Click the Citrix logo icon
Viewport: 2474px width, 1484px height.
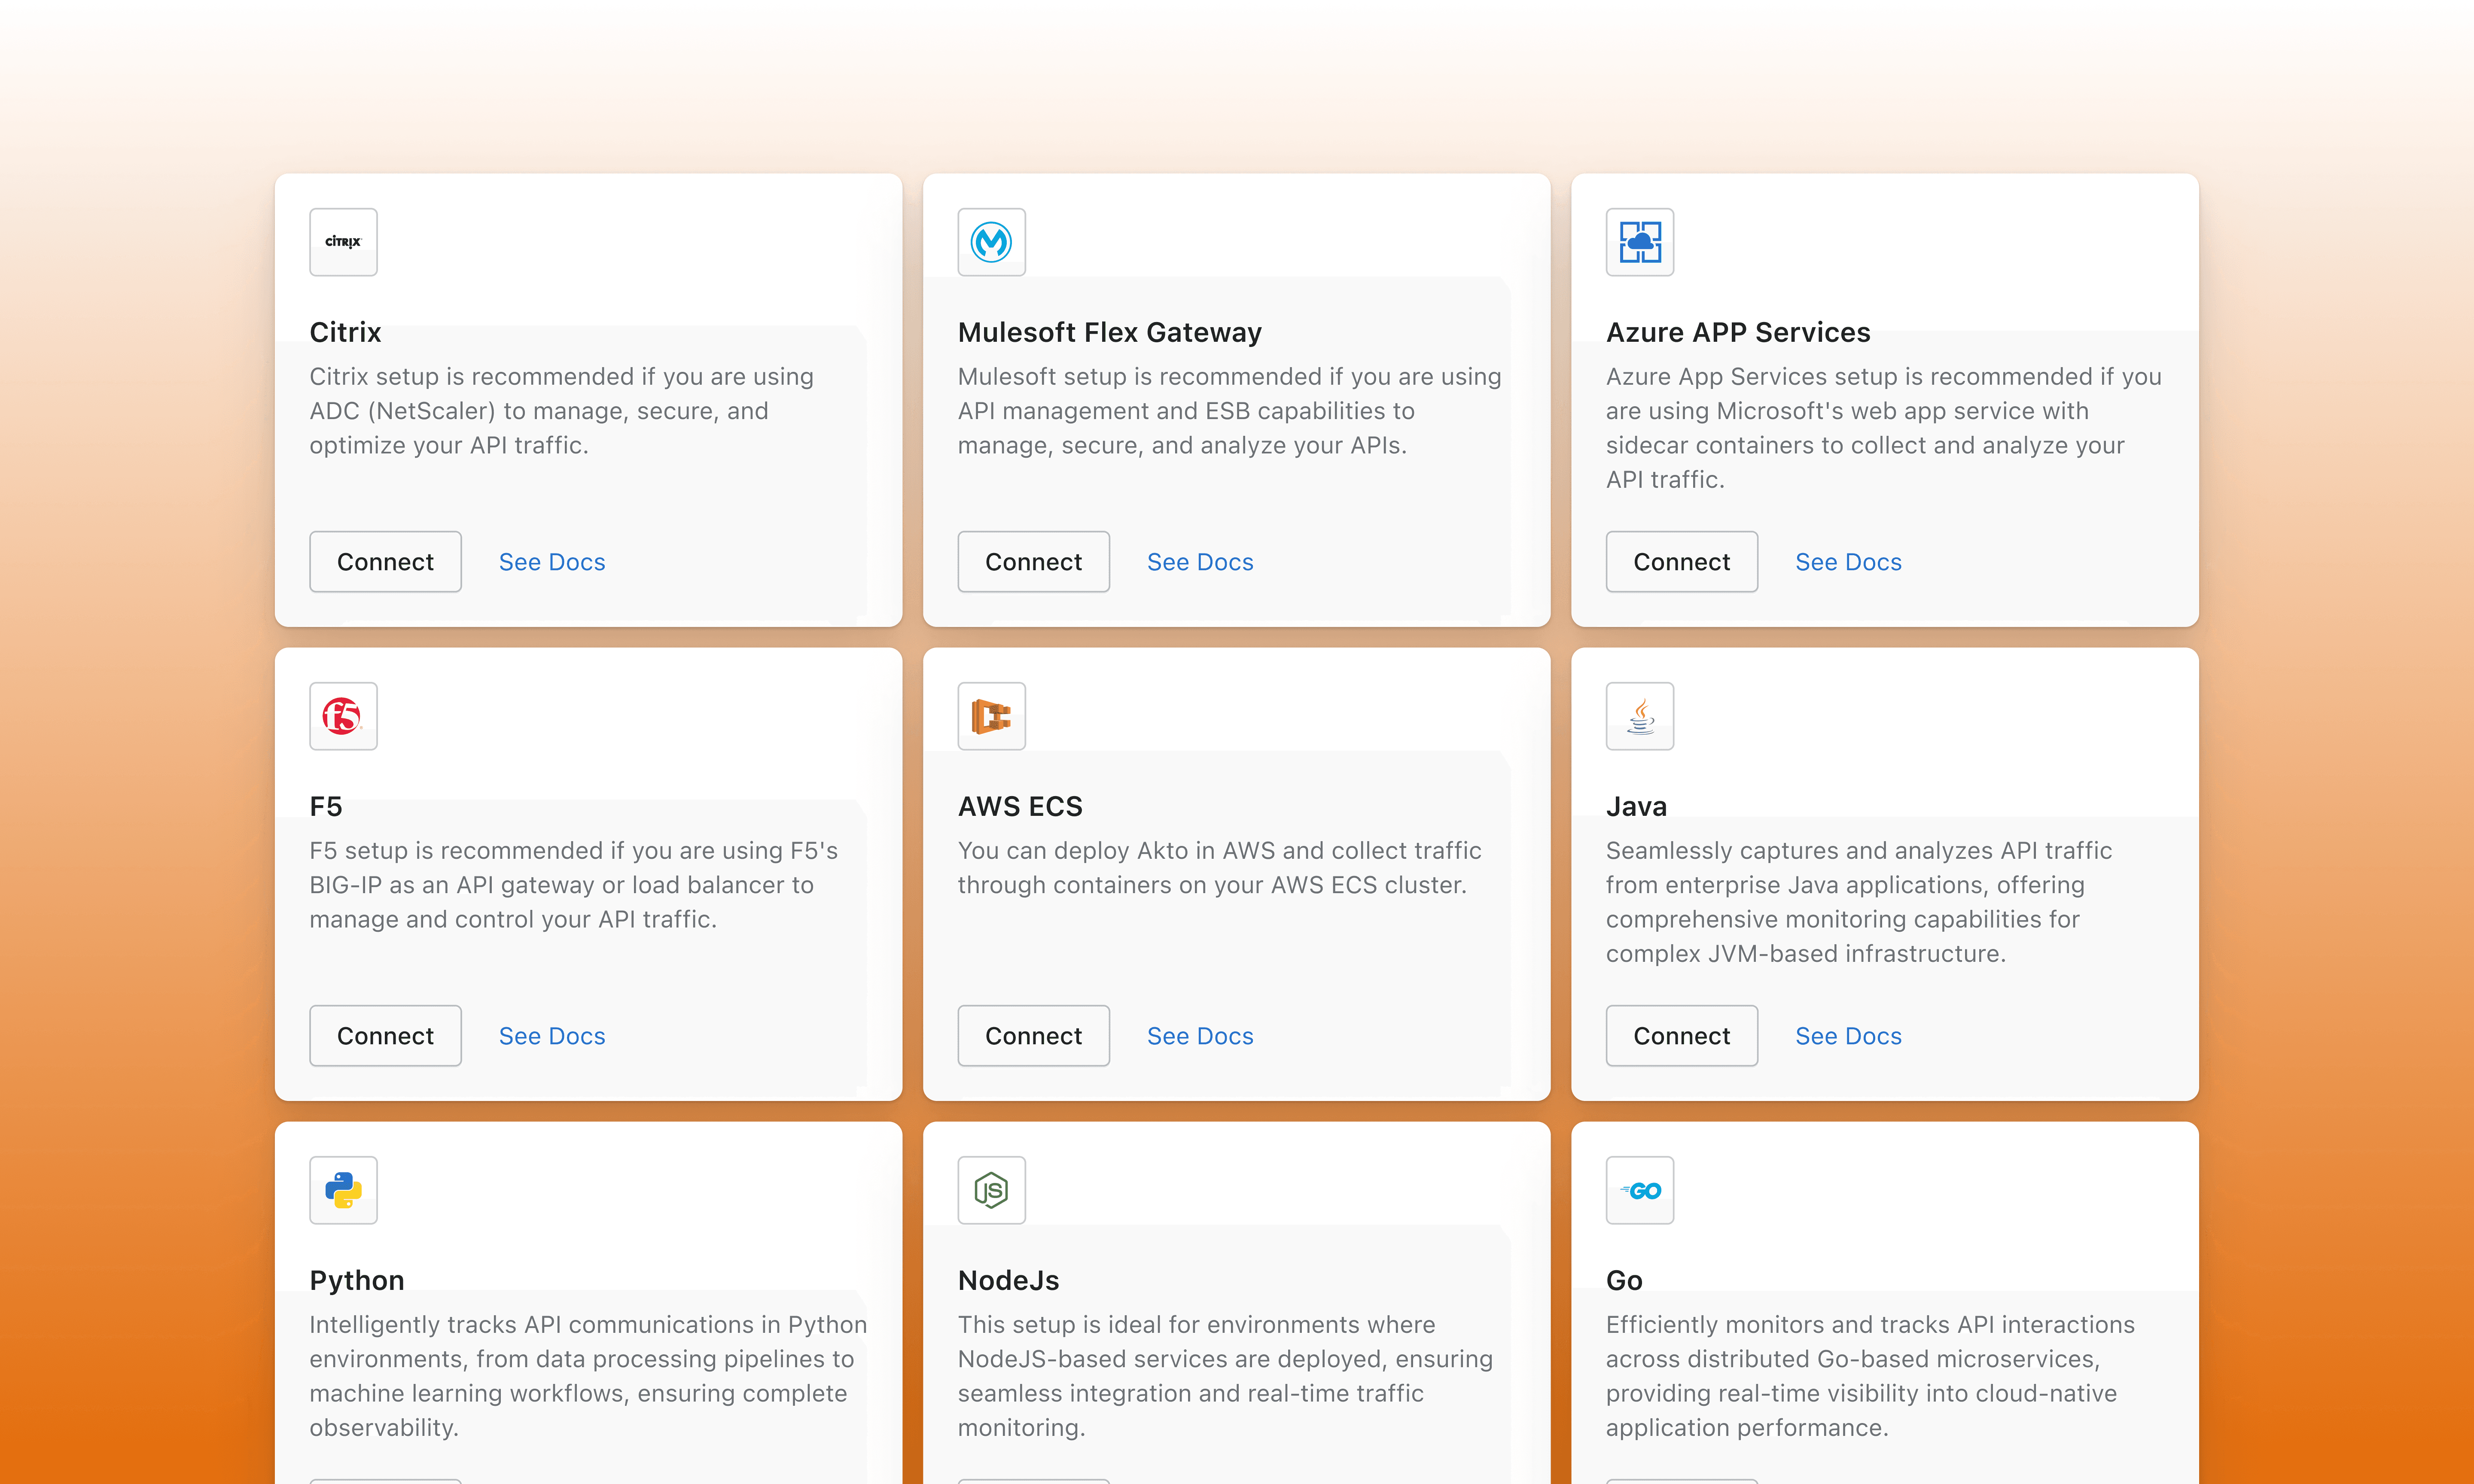tap(343, 242)
